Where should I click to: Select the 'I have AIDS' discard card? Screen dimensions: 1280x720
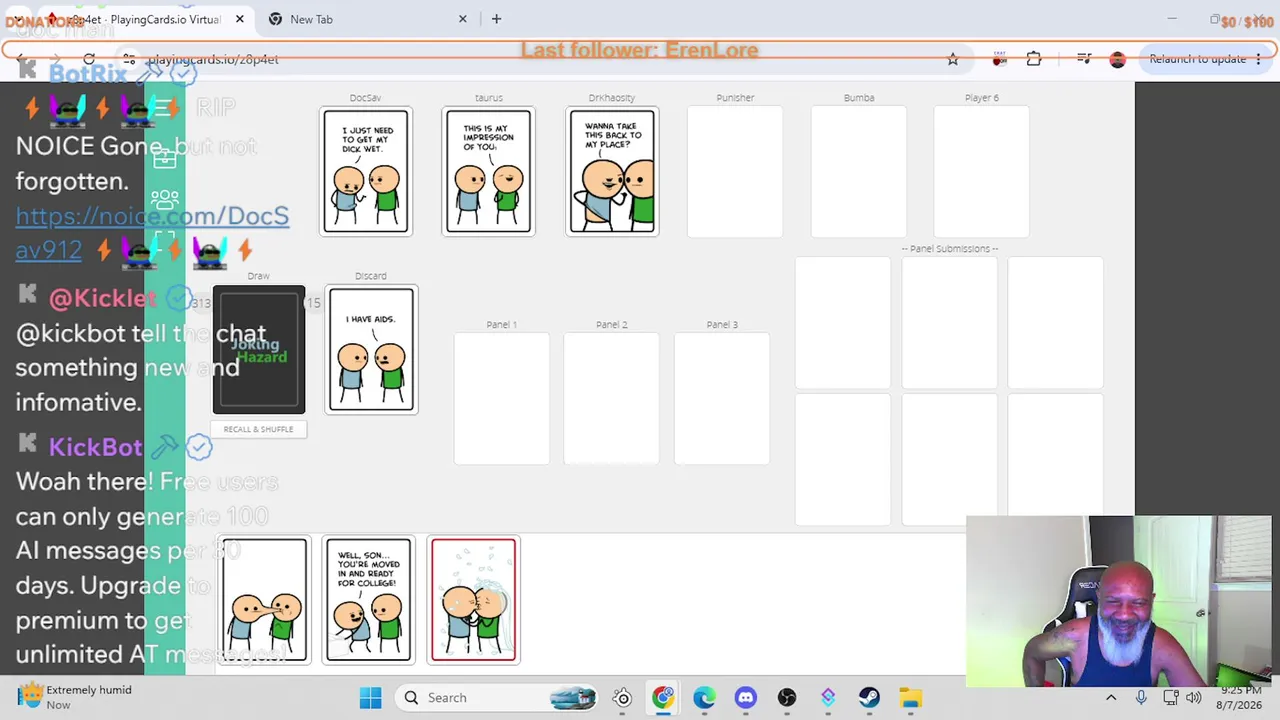[371, 350]
